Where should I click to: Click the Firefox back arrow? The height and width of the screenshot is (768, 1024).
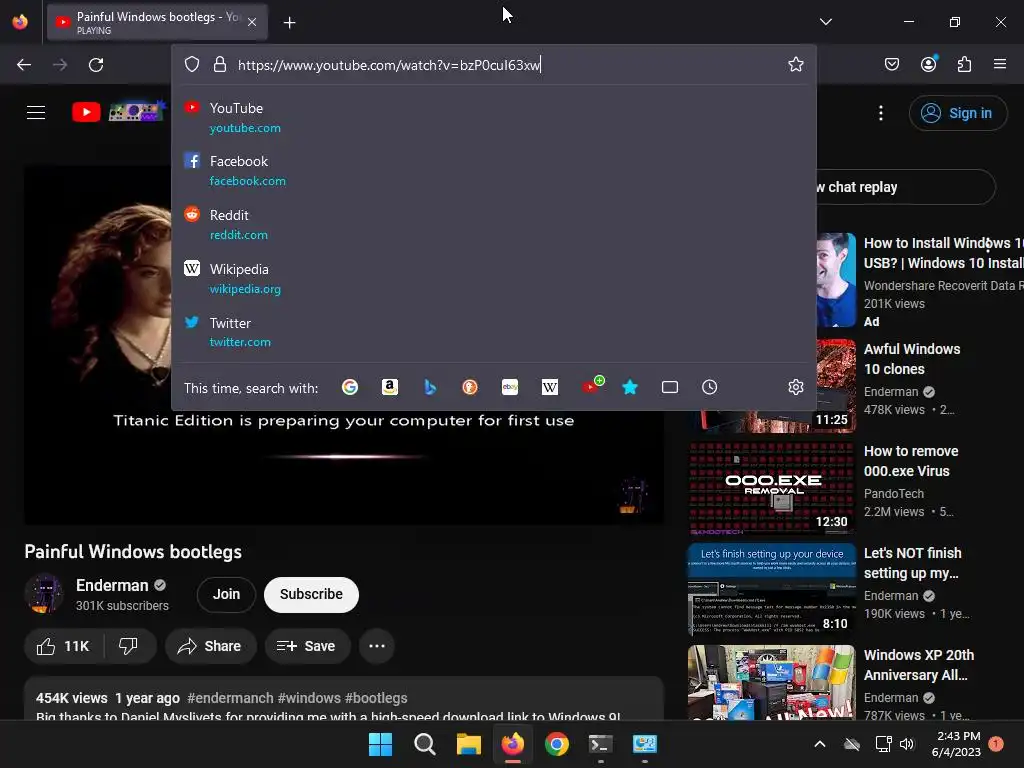(24, 65)
